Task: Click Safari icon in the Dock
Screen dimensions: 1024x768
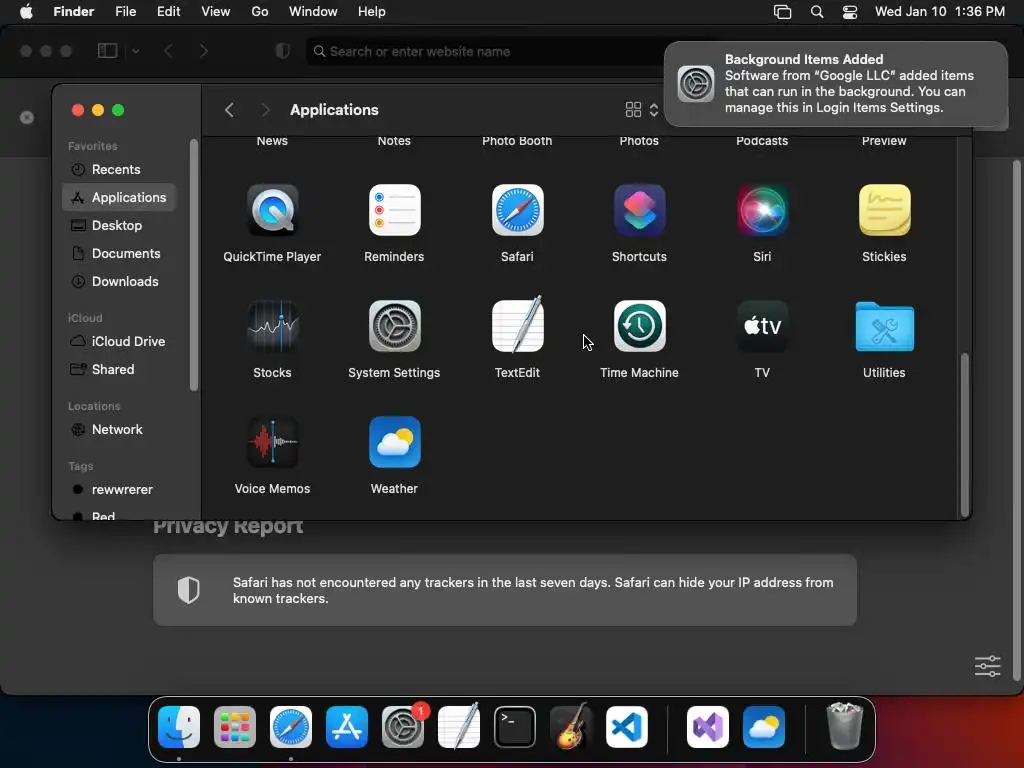Action: click(291, 727)
